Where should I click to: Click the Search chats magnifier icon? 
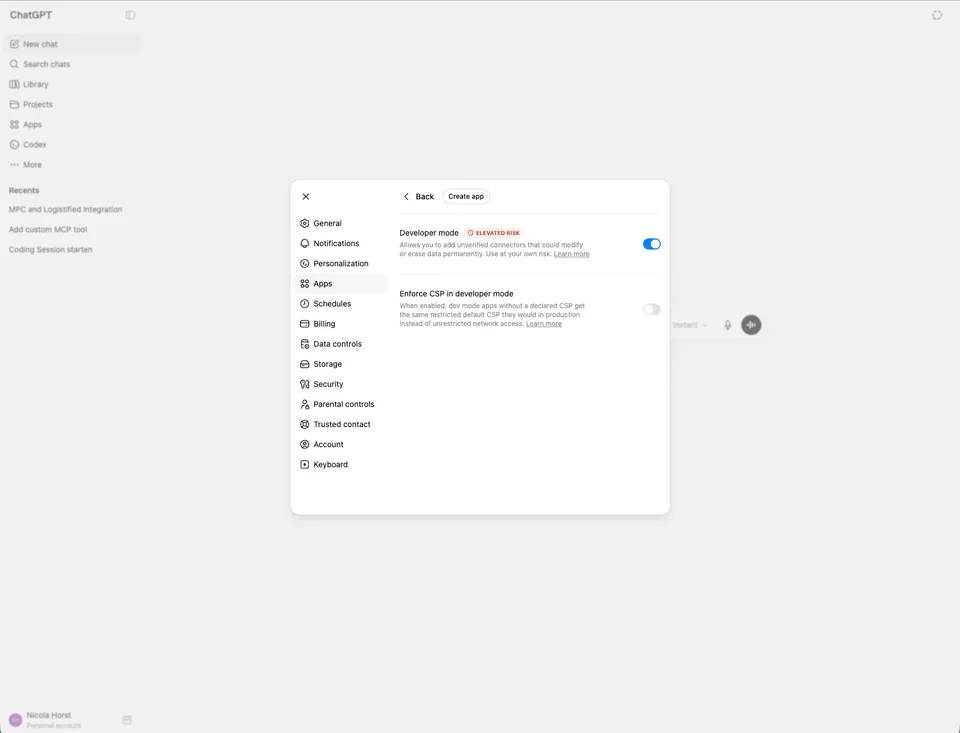(14, 64)
